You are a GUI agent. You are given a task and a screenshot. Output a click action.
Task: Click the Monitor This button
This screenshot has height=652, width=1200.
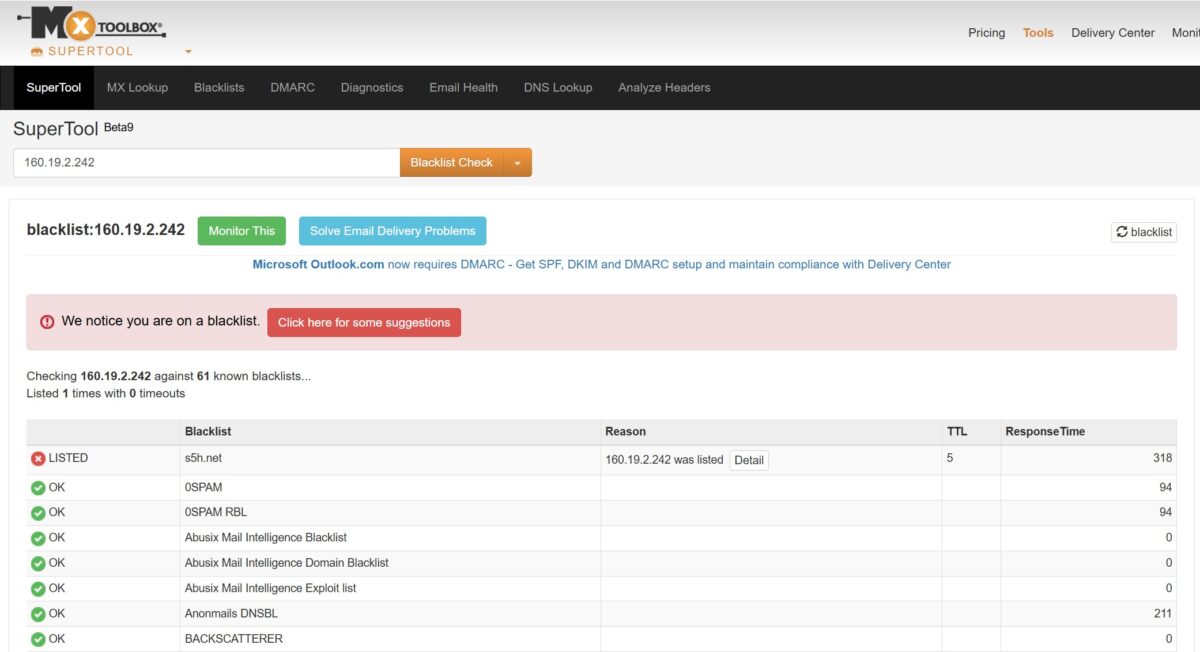point(242,231)
